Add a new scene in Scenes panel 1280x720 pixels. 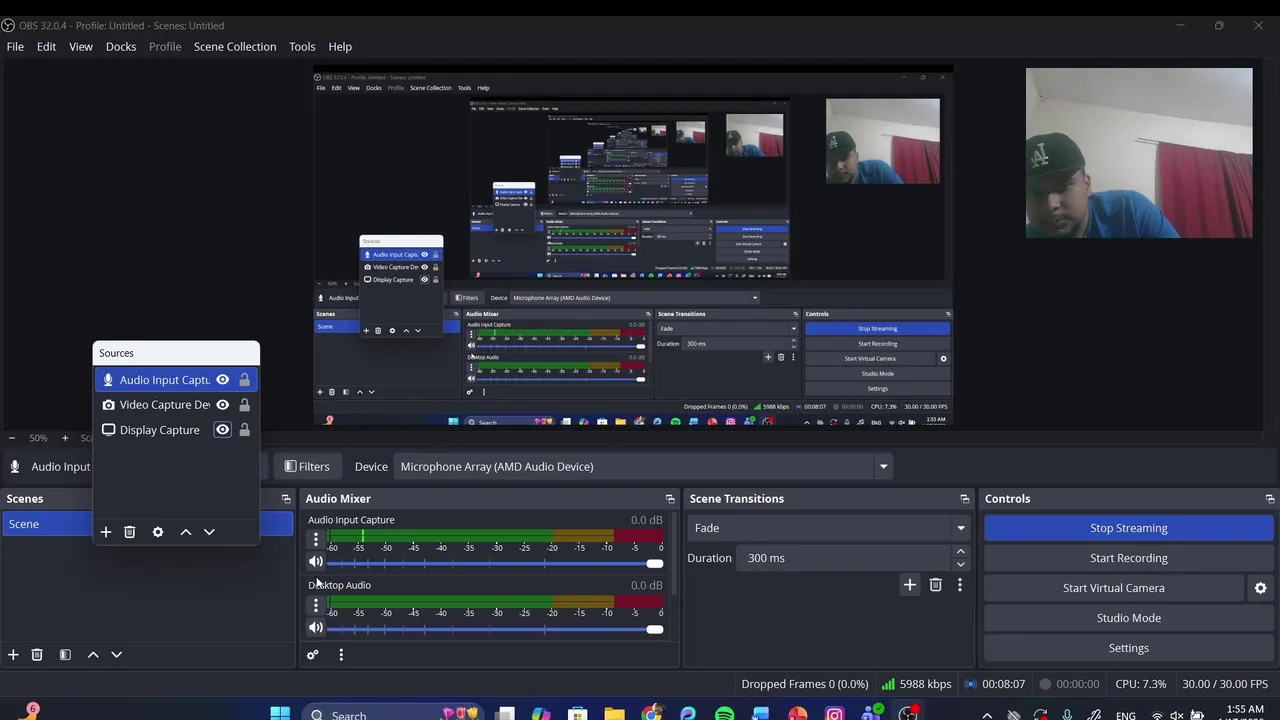(x=13, y=654)
